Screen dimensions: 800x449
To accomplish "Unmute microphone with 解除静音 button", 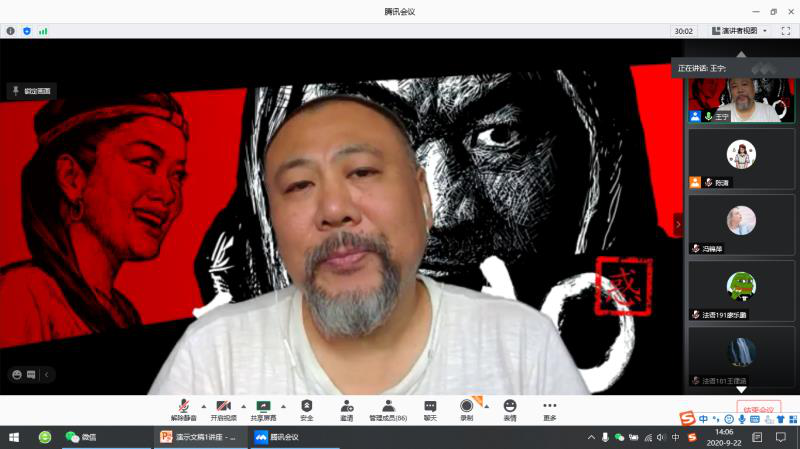I will [183, 408].
